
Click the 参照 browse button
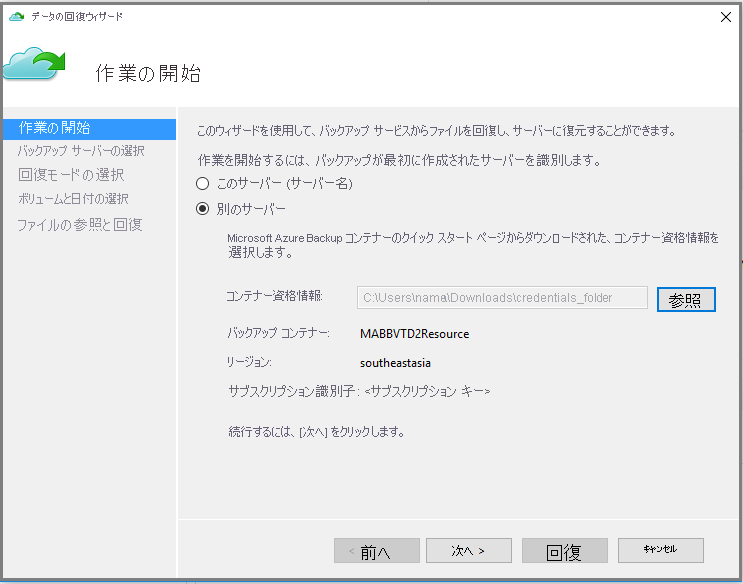686,300
